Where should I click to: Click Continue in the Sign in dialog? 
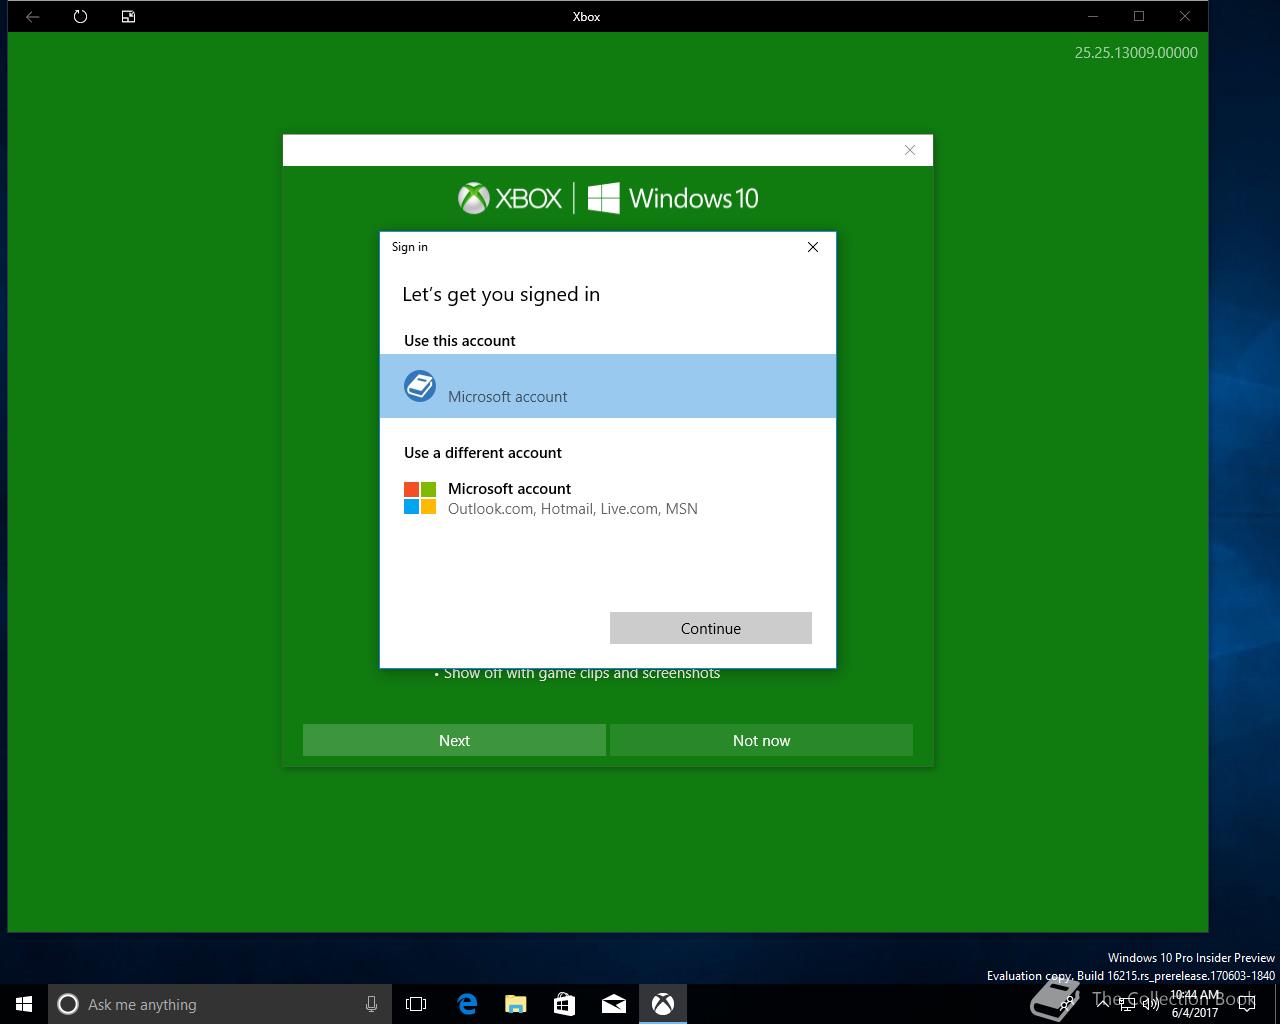pyautogui.click(x=711, y=628)
